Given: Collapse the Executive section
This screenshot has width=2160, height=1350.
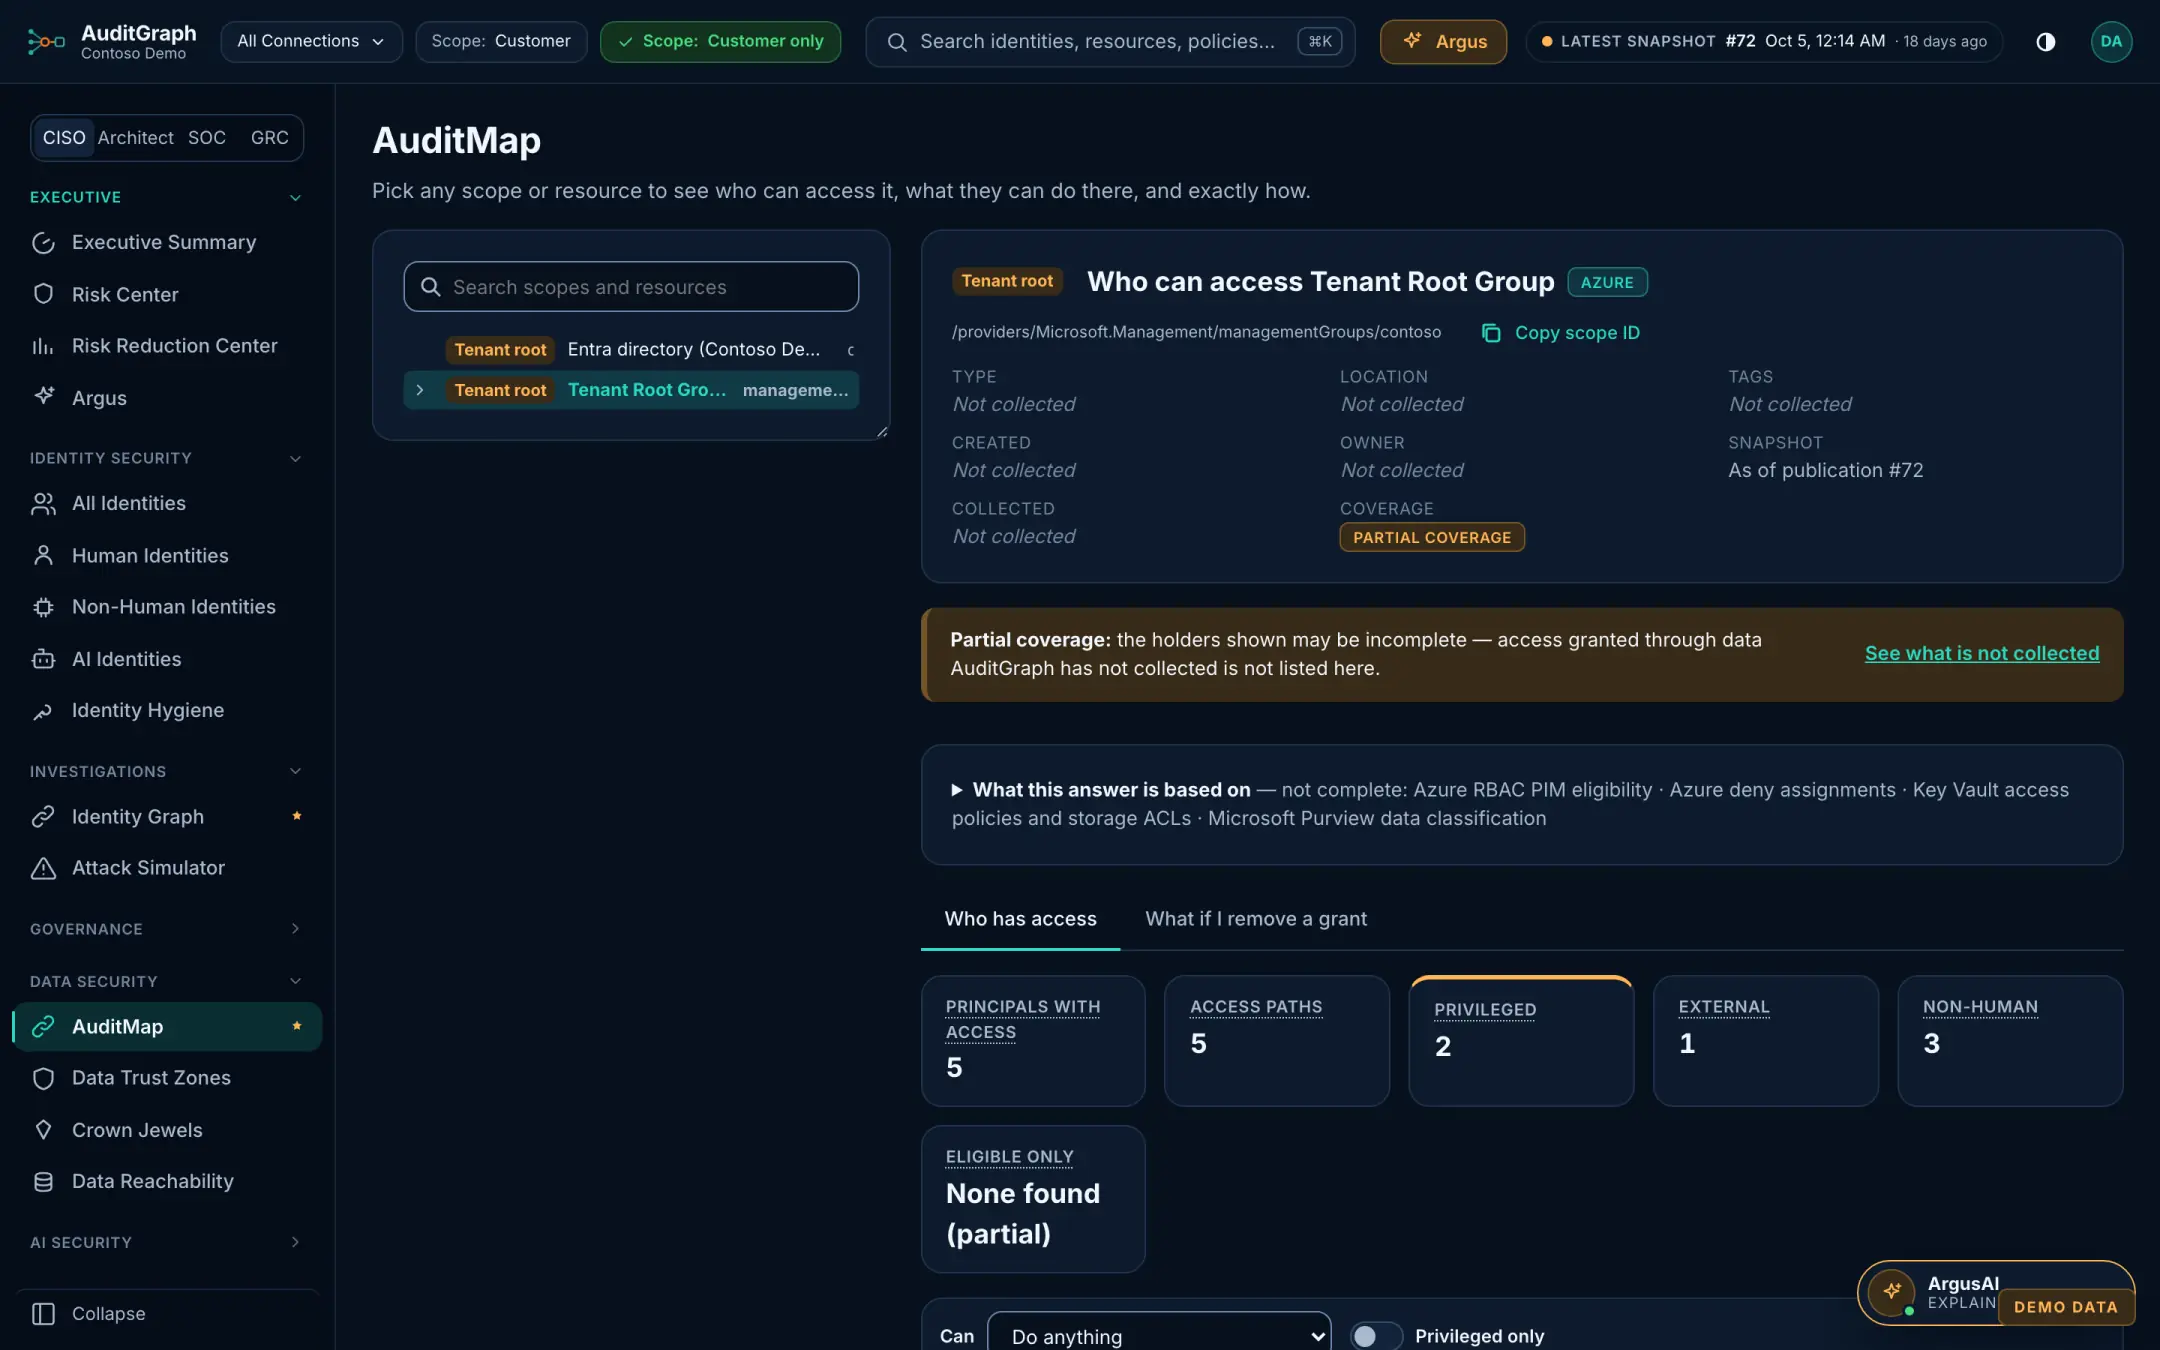Looking at the screenshot, I should (295, 197).
